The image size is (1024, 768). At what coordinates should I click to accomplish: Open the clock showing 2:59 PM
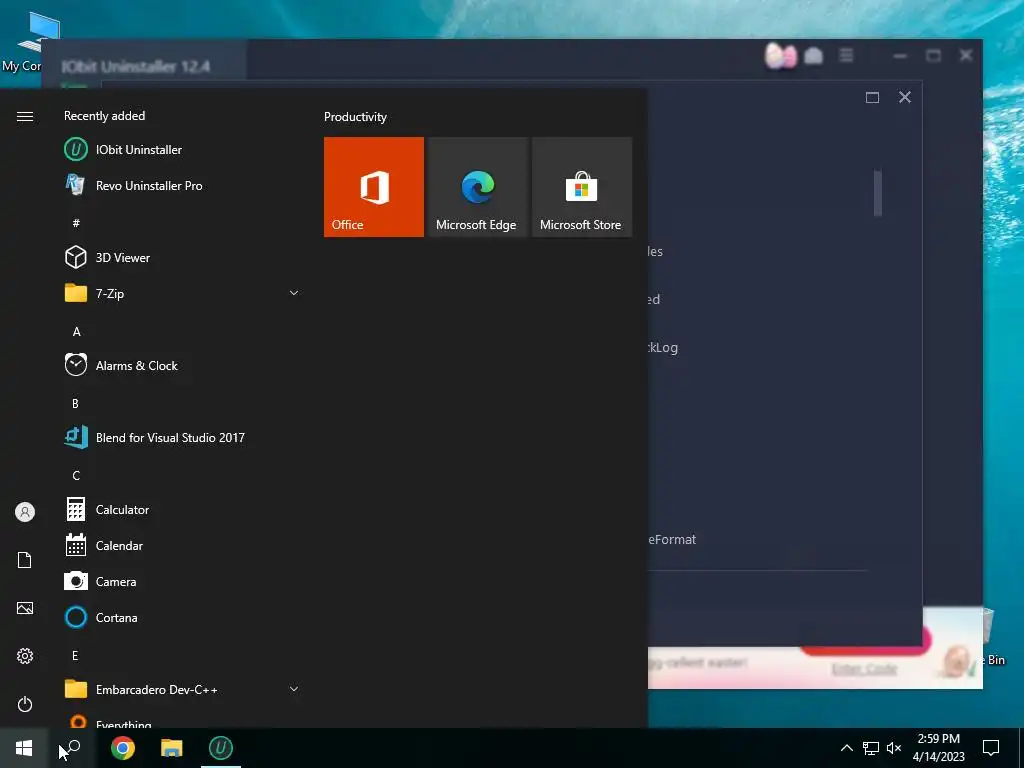[x=938, y=748]
